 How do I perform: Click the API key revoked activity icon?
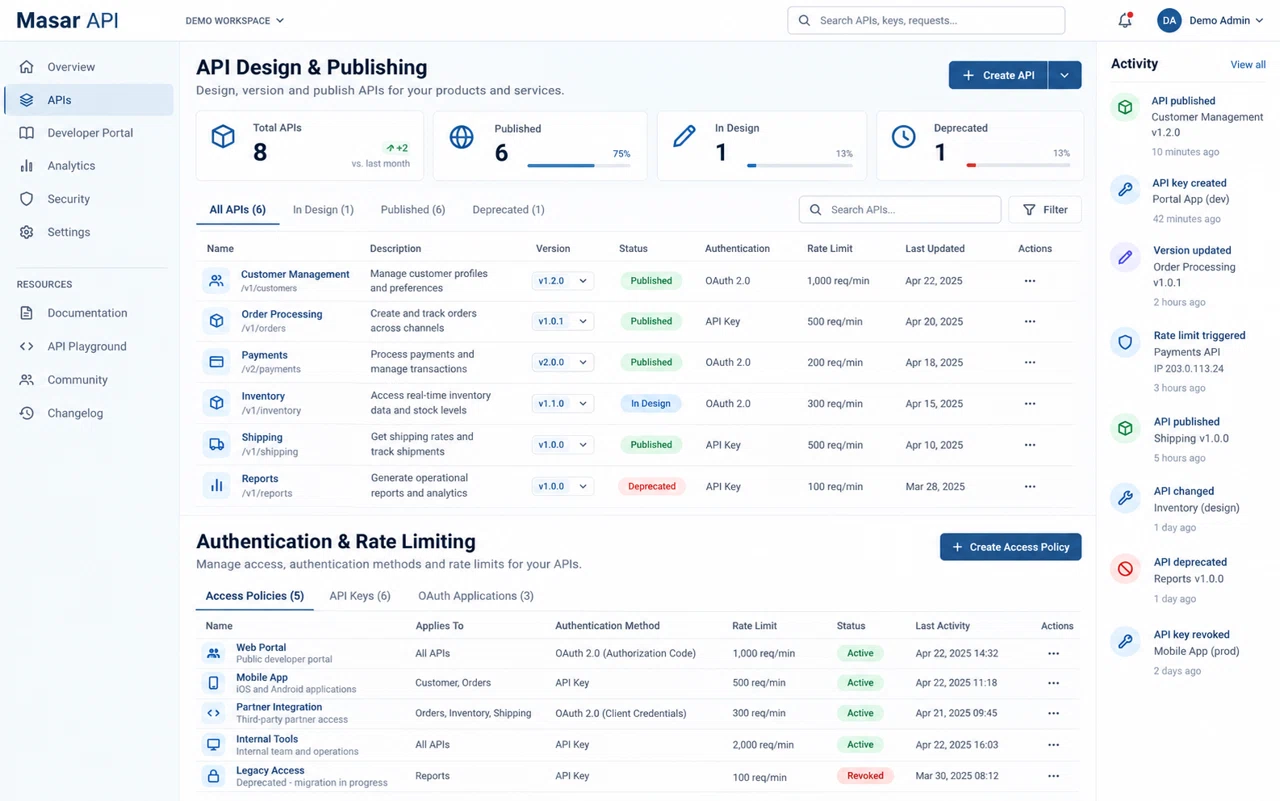click(1126, 642)
